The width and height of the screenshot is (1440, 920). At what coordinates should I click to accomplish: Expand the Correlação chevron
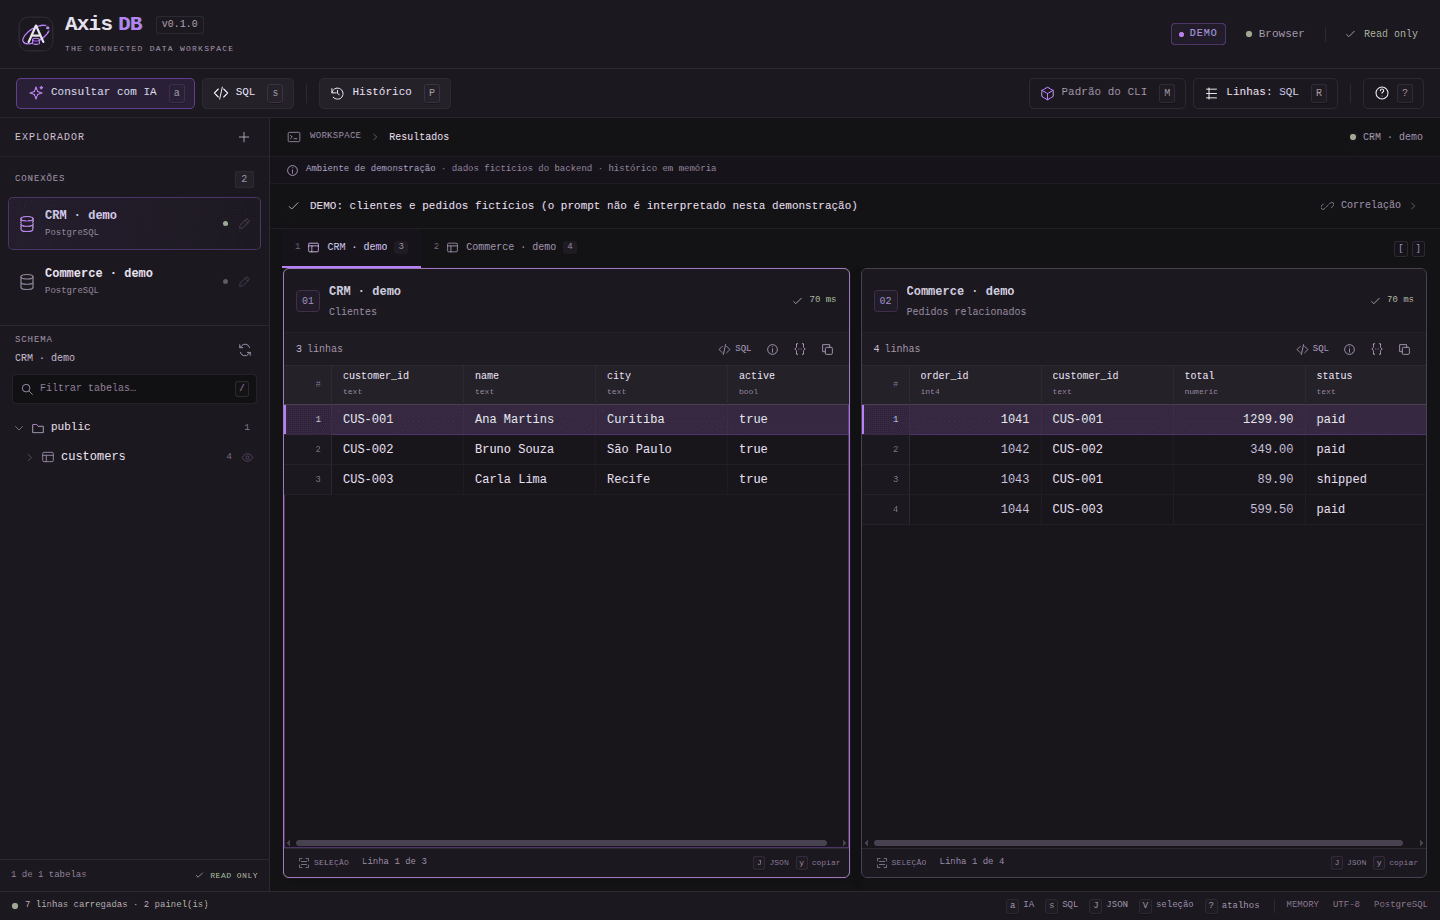click(1413, 206)
